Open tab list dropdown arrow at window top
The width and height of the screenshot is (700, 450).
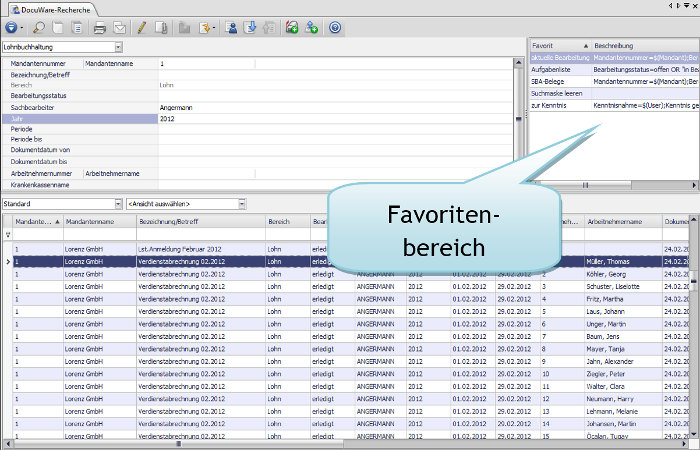(x=687, y=6)
